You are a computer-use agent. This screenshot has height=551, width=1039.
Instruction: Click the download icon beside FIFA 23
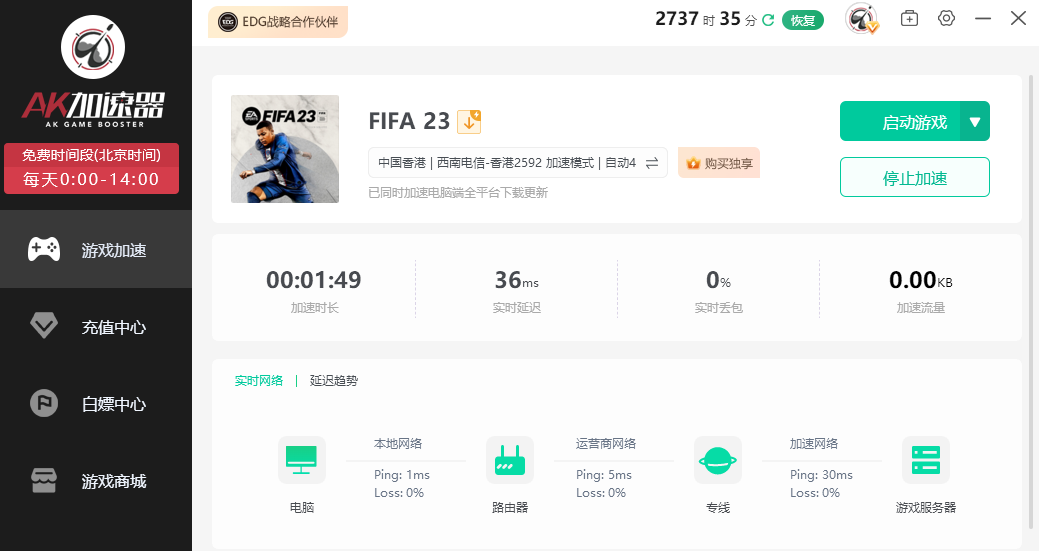(x=469, y=121)
